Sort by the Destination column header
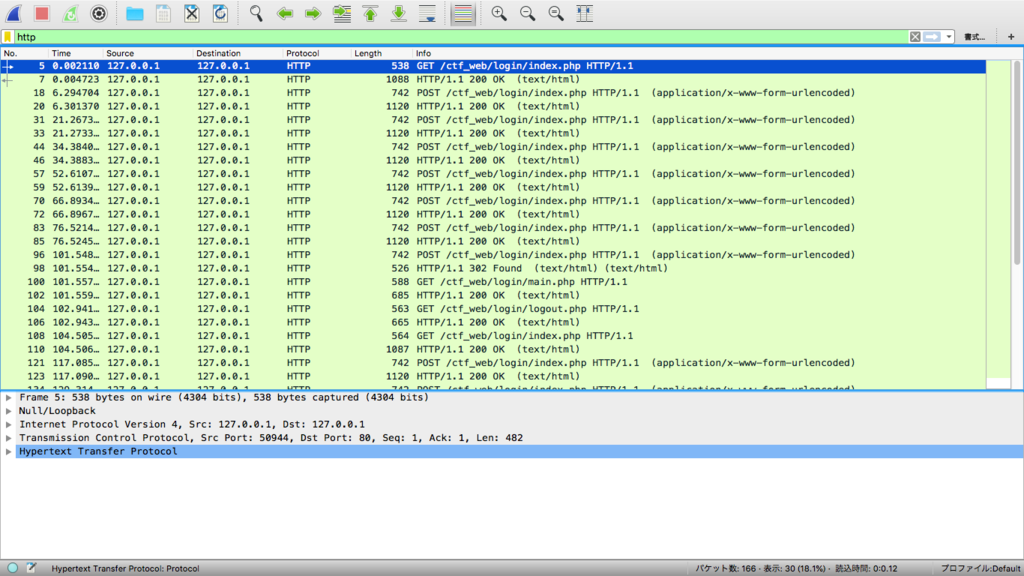The image size is (1024, 576). 238,54
